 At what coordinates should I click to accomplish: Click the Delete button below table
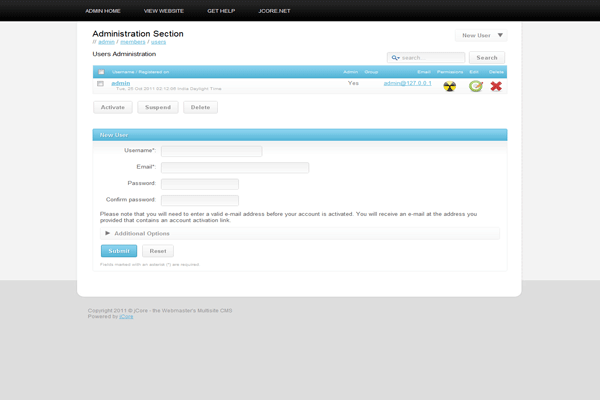coord(201,108)
